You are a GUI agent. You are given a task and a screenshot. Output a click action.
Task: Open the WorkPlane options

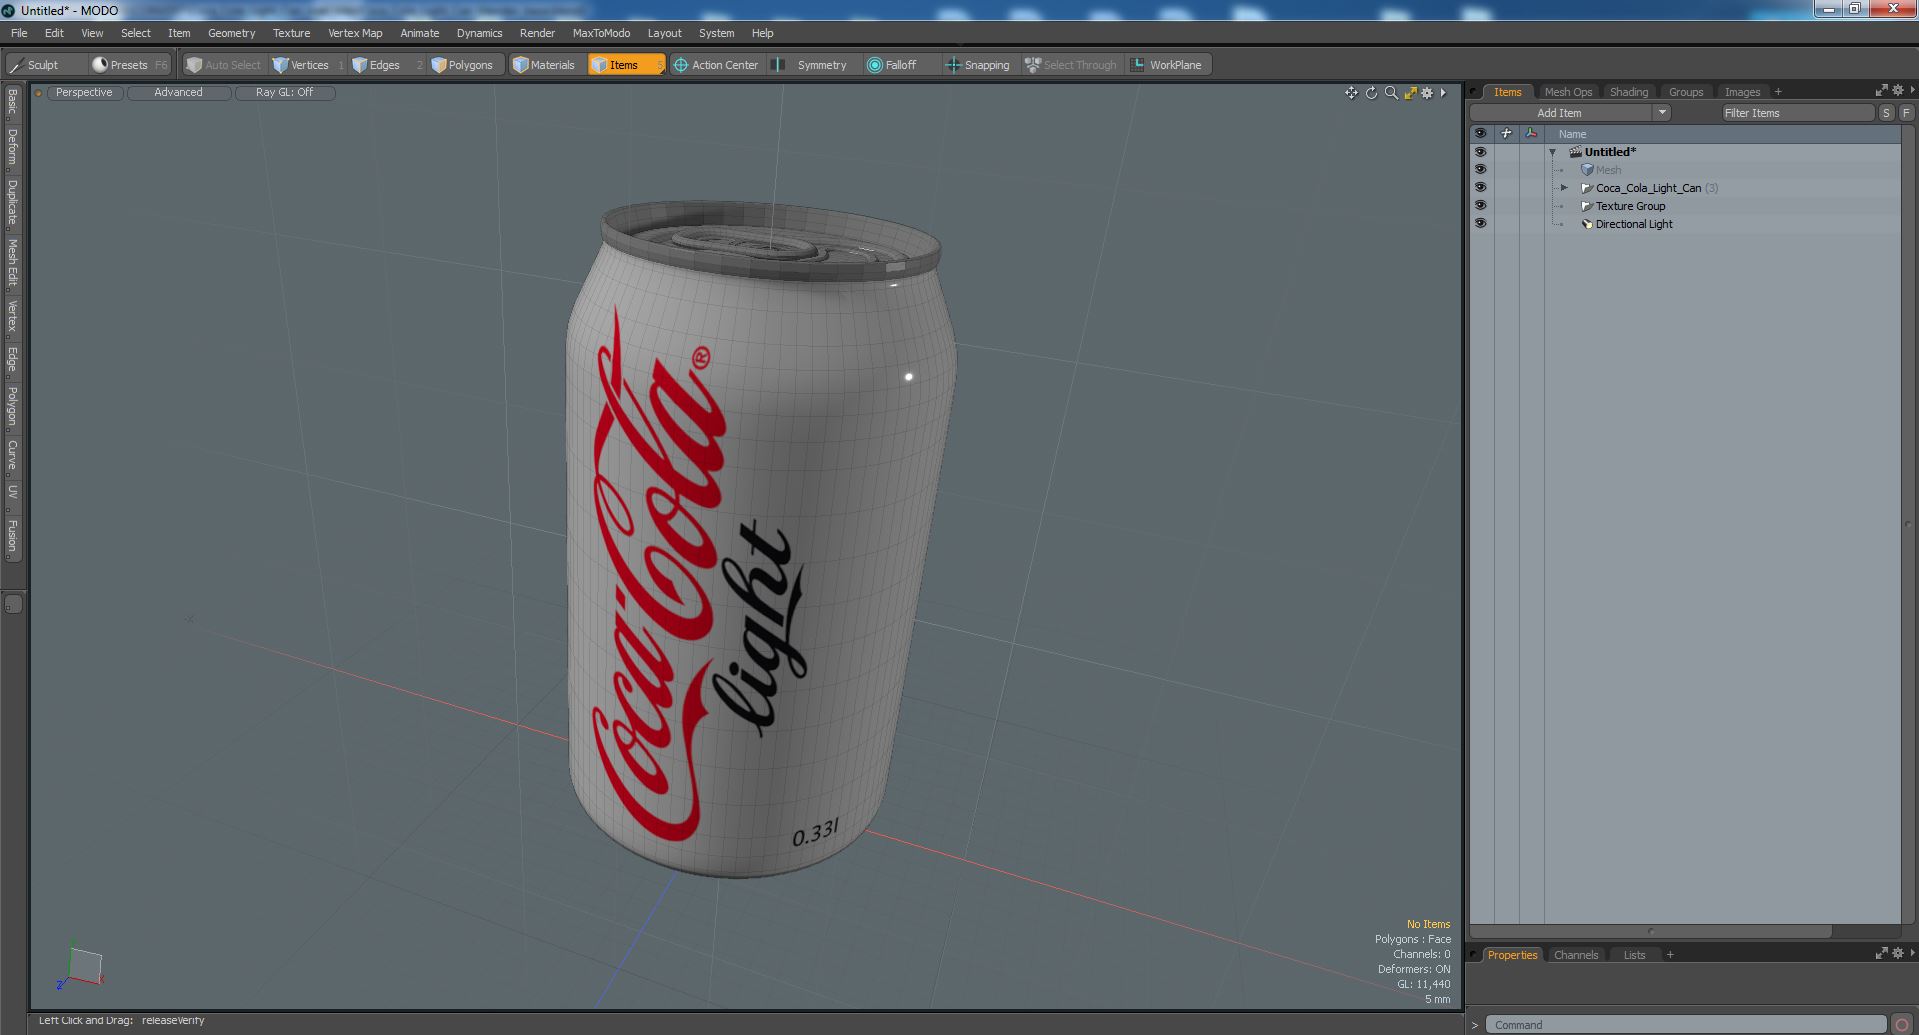1167,65
